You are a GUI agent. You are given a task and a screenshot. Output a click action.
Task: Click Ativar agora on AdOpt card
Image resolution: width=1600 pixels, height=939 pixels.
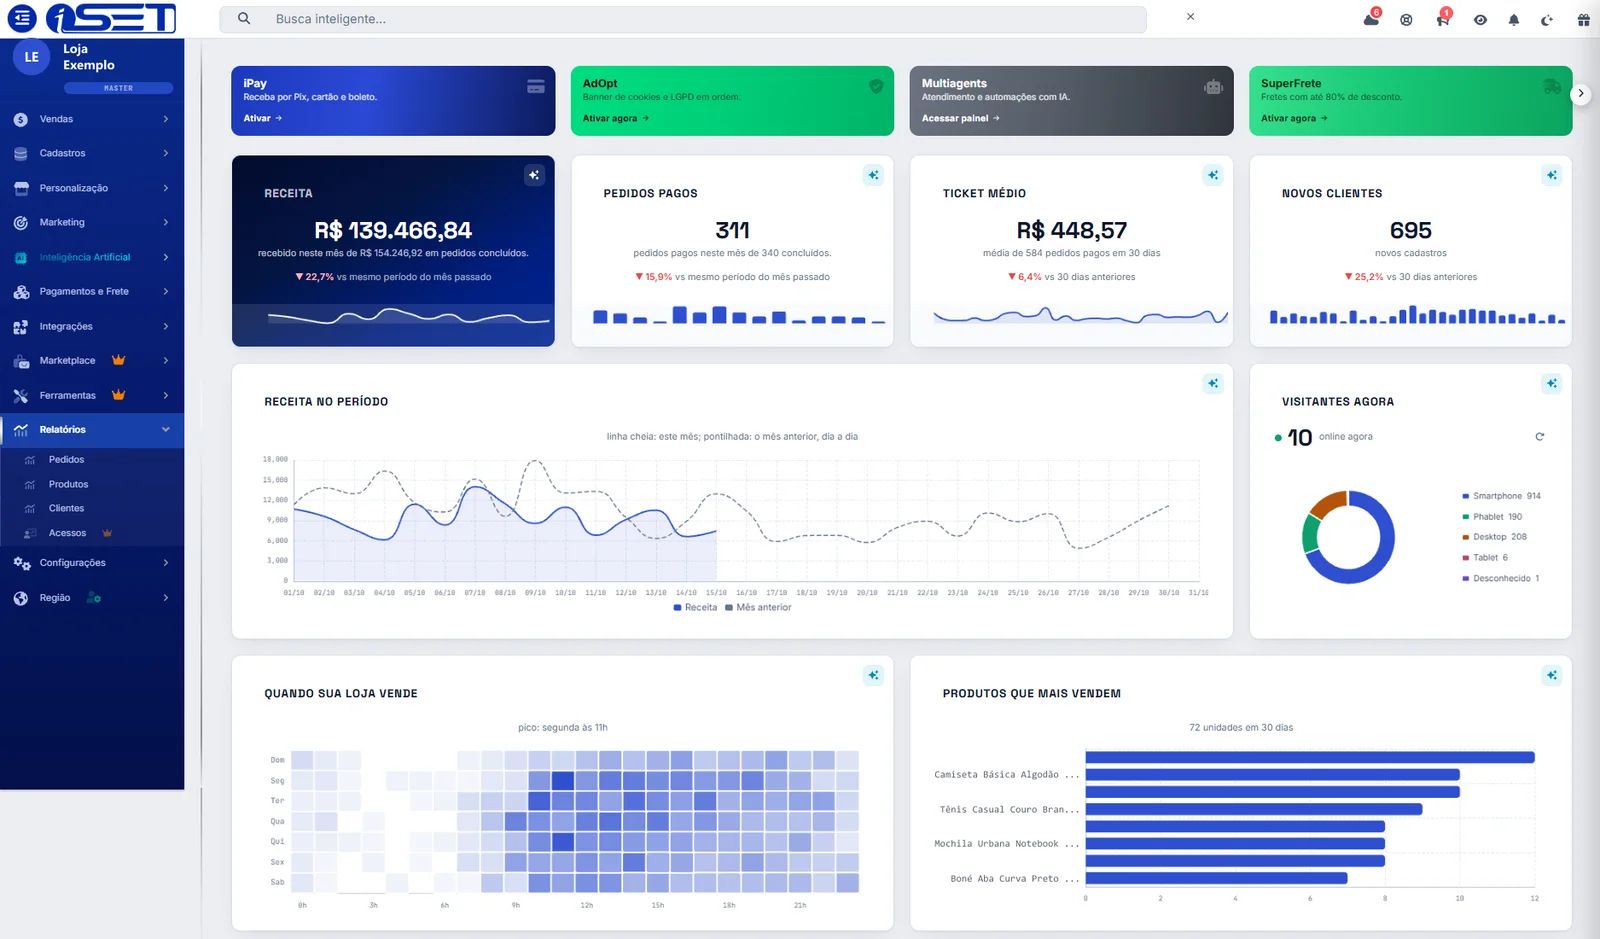click(x=616, y=118)
